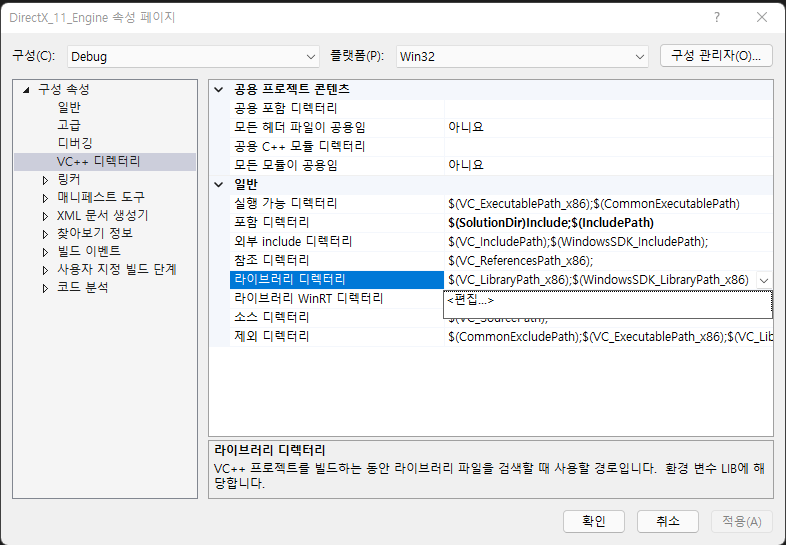Click 아니요 value for 모든 모듈이 공용임
Screen dimensions: 786x545
pos(466,165)
